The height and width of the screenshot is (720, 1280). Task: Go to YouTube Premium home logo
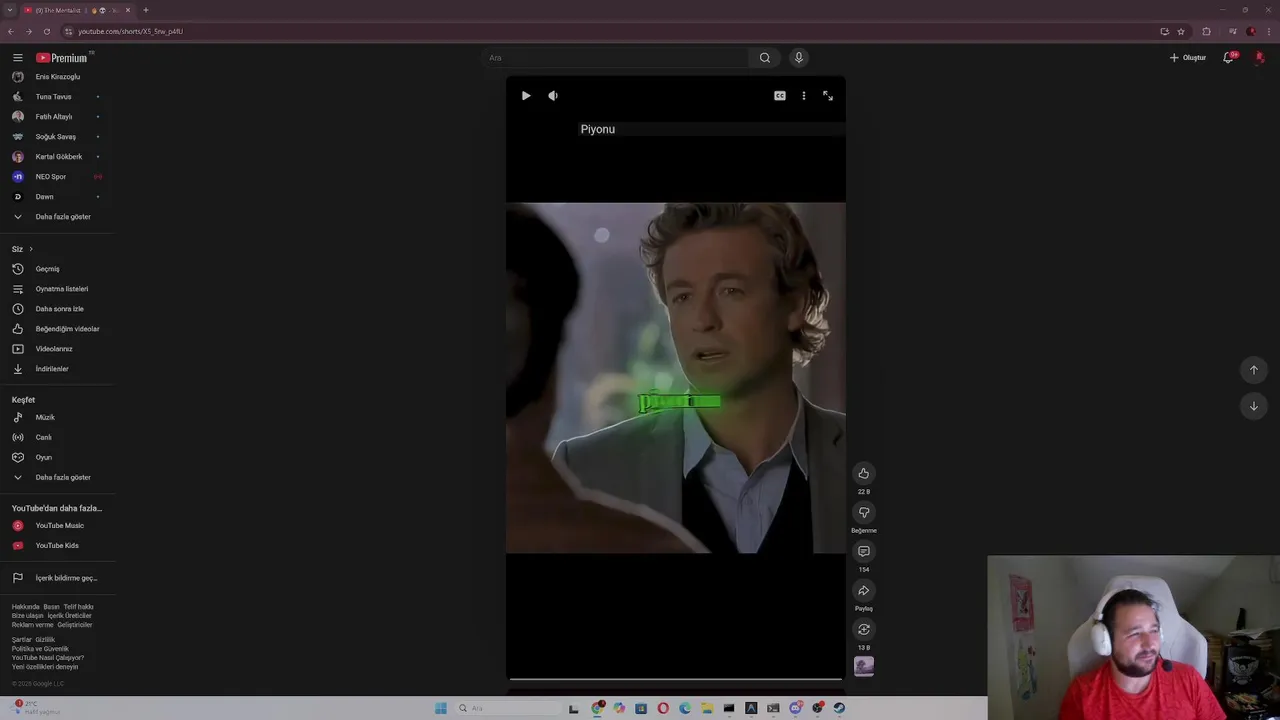point(62,58)
